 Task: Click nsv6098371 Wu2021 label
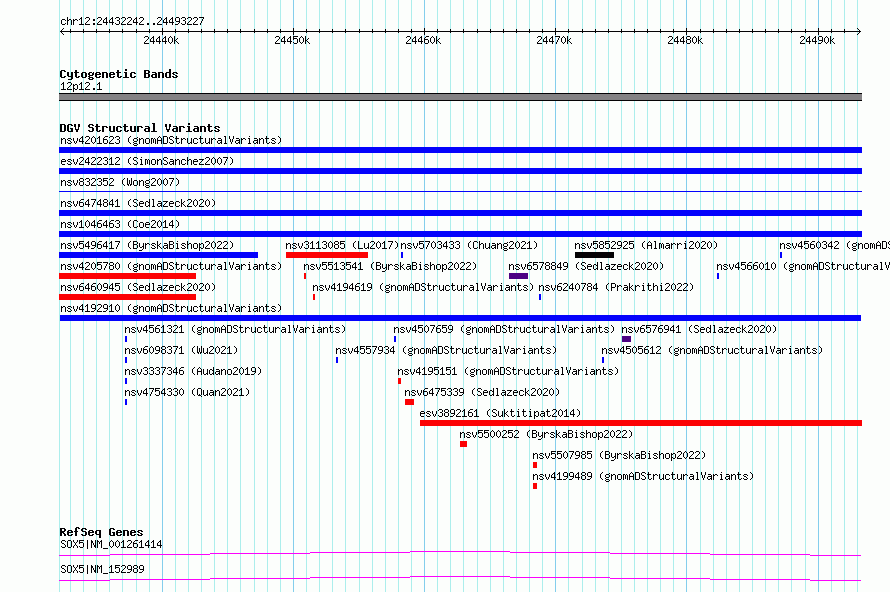point(181,350)
